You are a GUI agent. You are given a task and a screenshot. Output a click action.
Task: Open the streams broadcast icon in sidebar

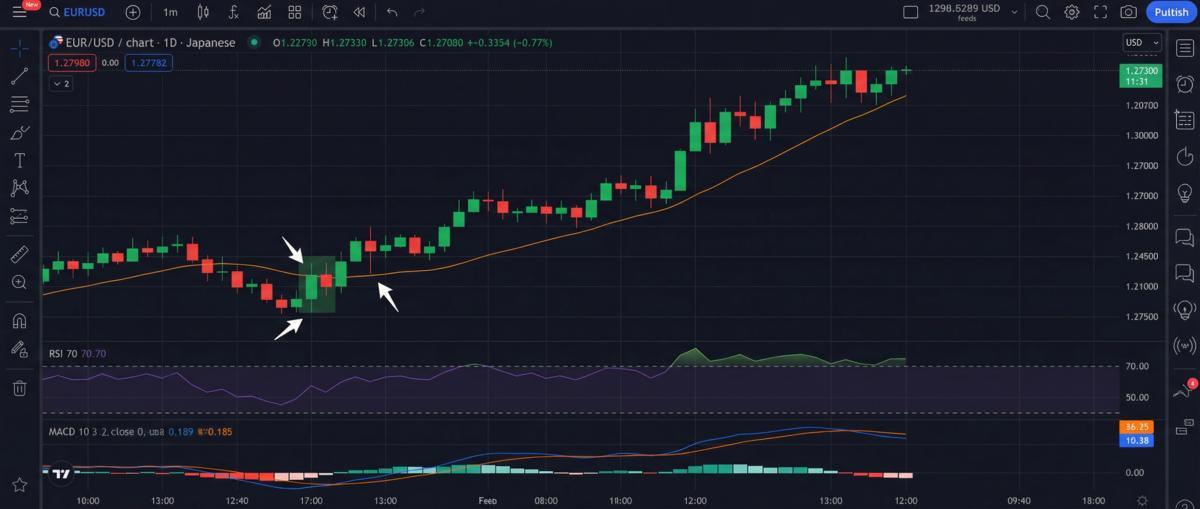tap(1185, 346)
